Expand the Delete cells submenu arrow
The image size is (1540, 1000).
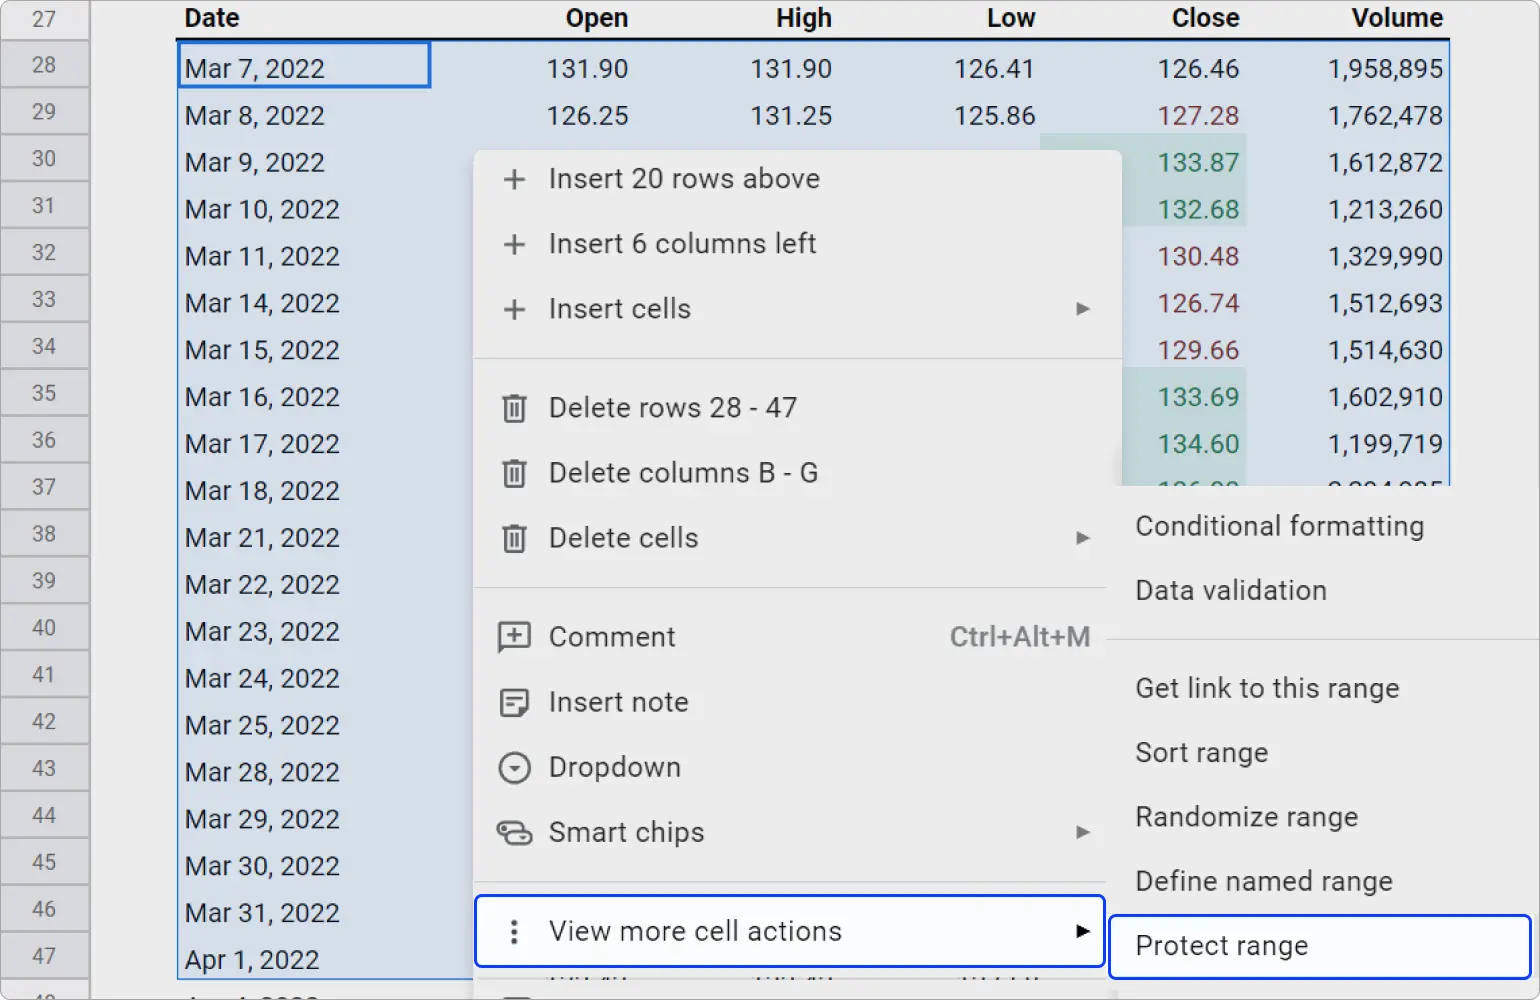pyautogui.click(x=1083, y=538)
